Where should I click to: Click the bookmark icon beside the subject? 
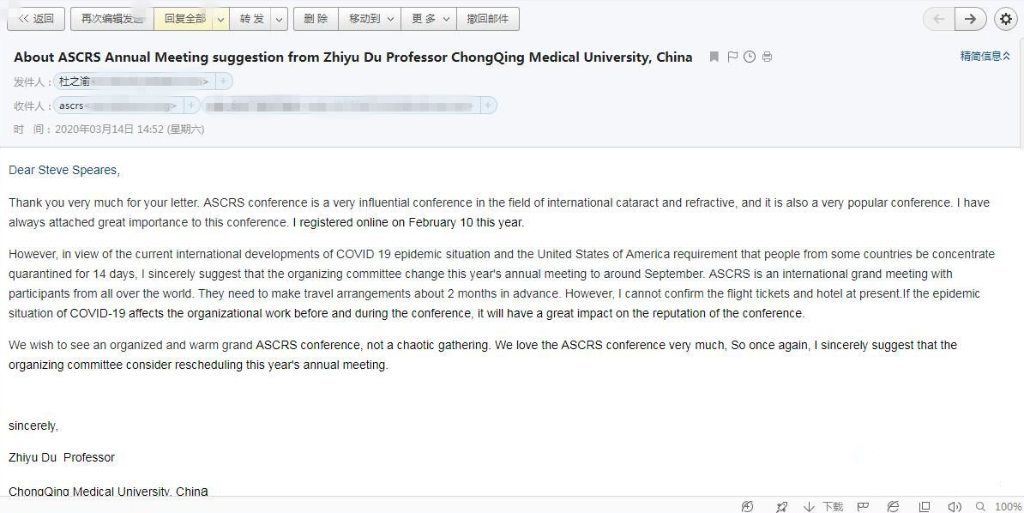[714, 57]
